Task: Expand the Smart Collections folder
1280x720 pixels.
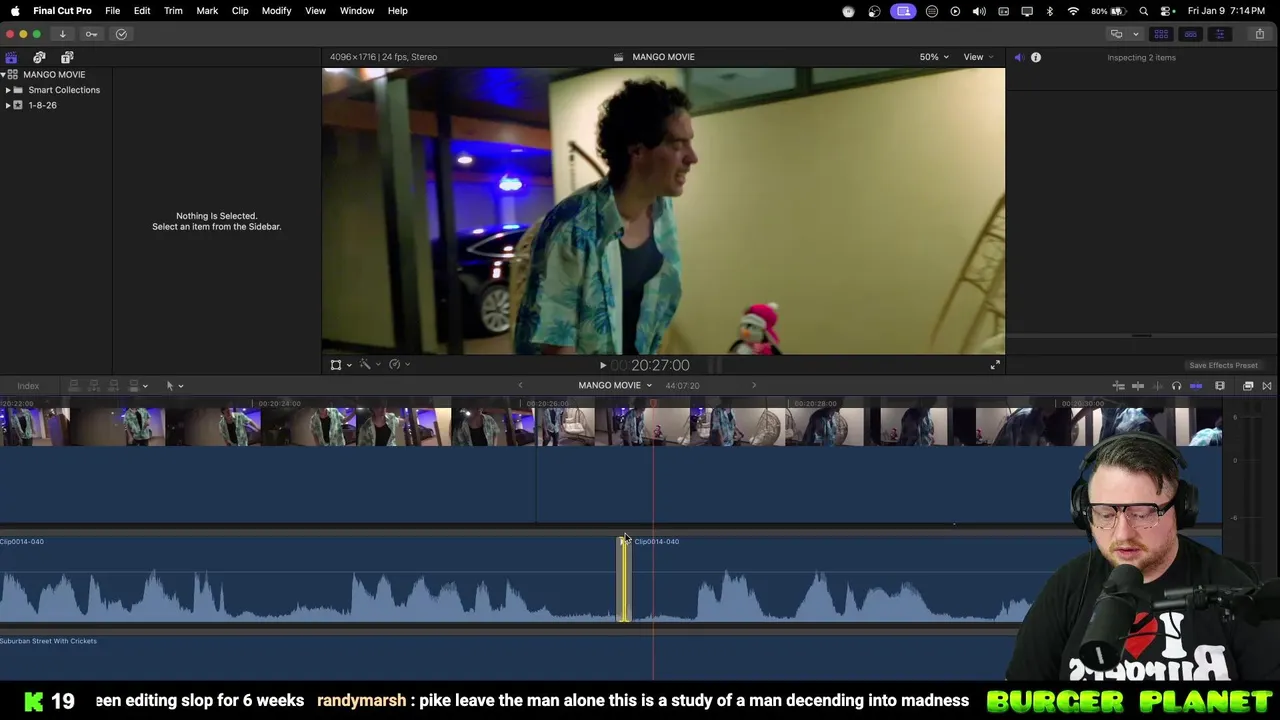Action: pos(8,90)
